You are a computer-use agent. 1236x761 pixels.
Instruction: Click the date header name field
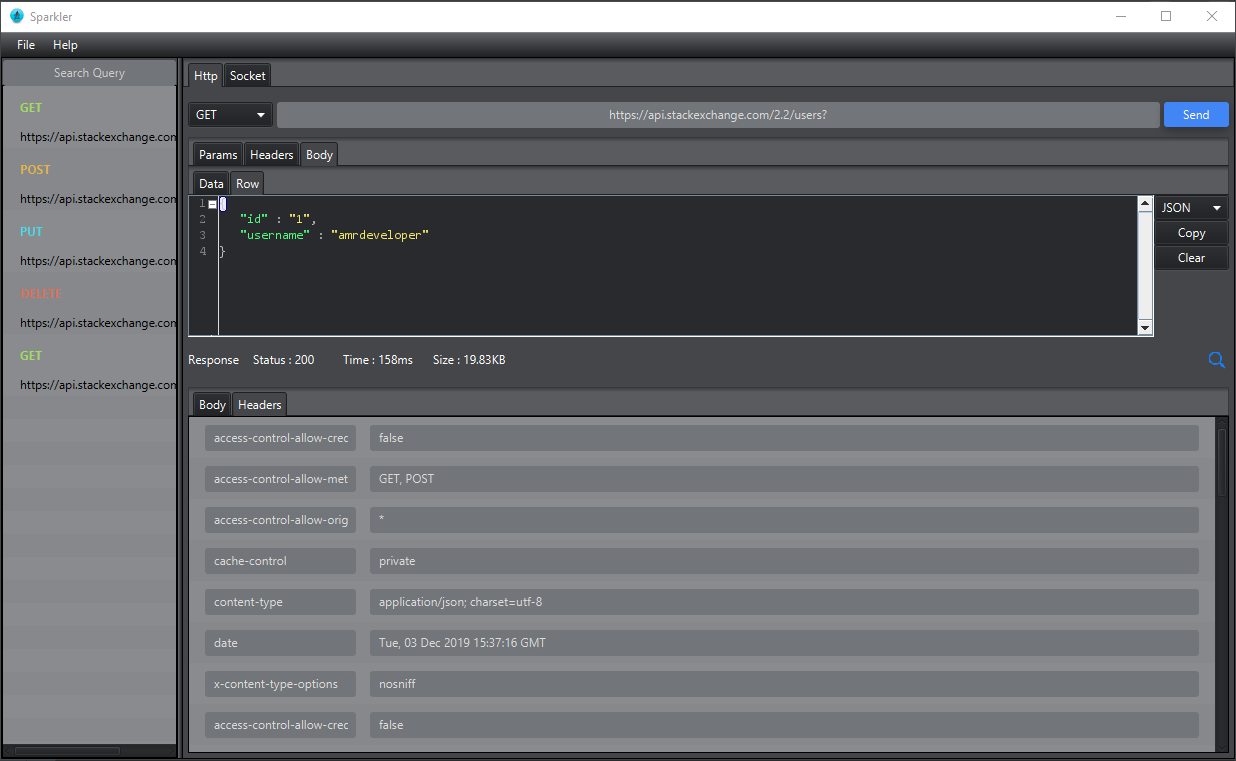[x=280, y=643]
